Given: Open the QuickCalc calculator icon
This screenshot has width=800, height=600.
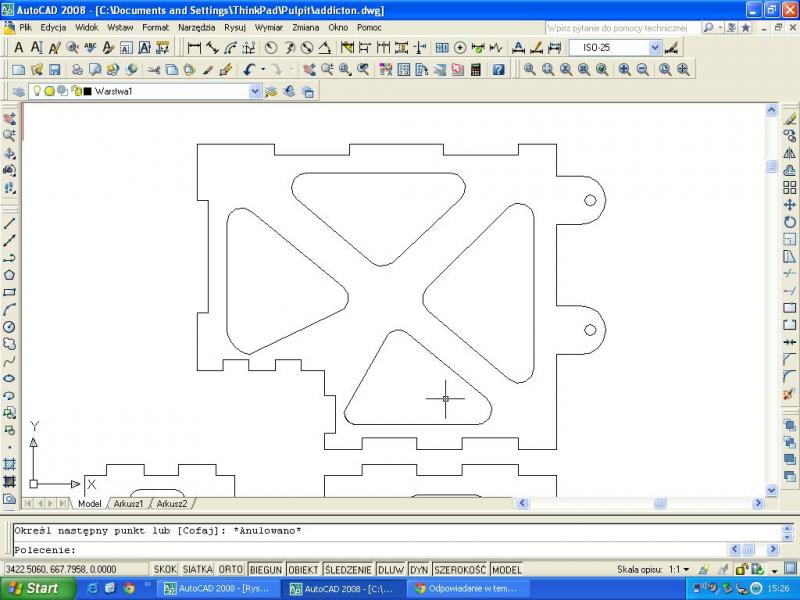Looking at the screenshot, I should click(x=475, y=70).
